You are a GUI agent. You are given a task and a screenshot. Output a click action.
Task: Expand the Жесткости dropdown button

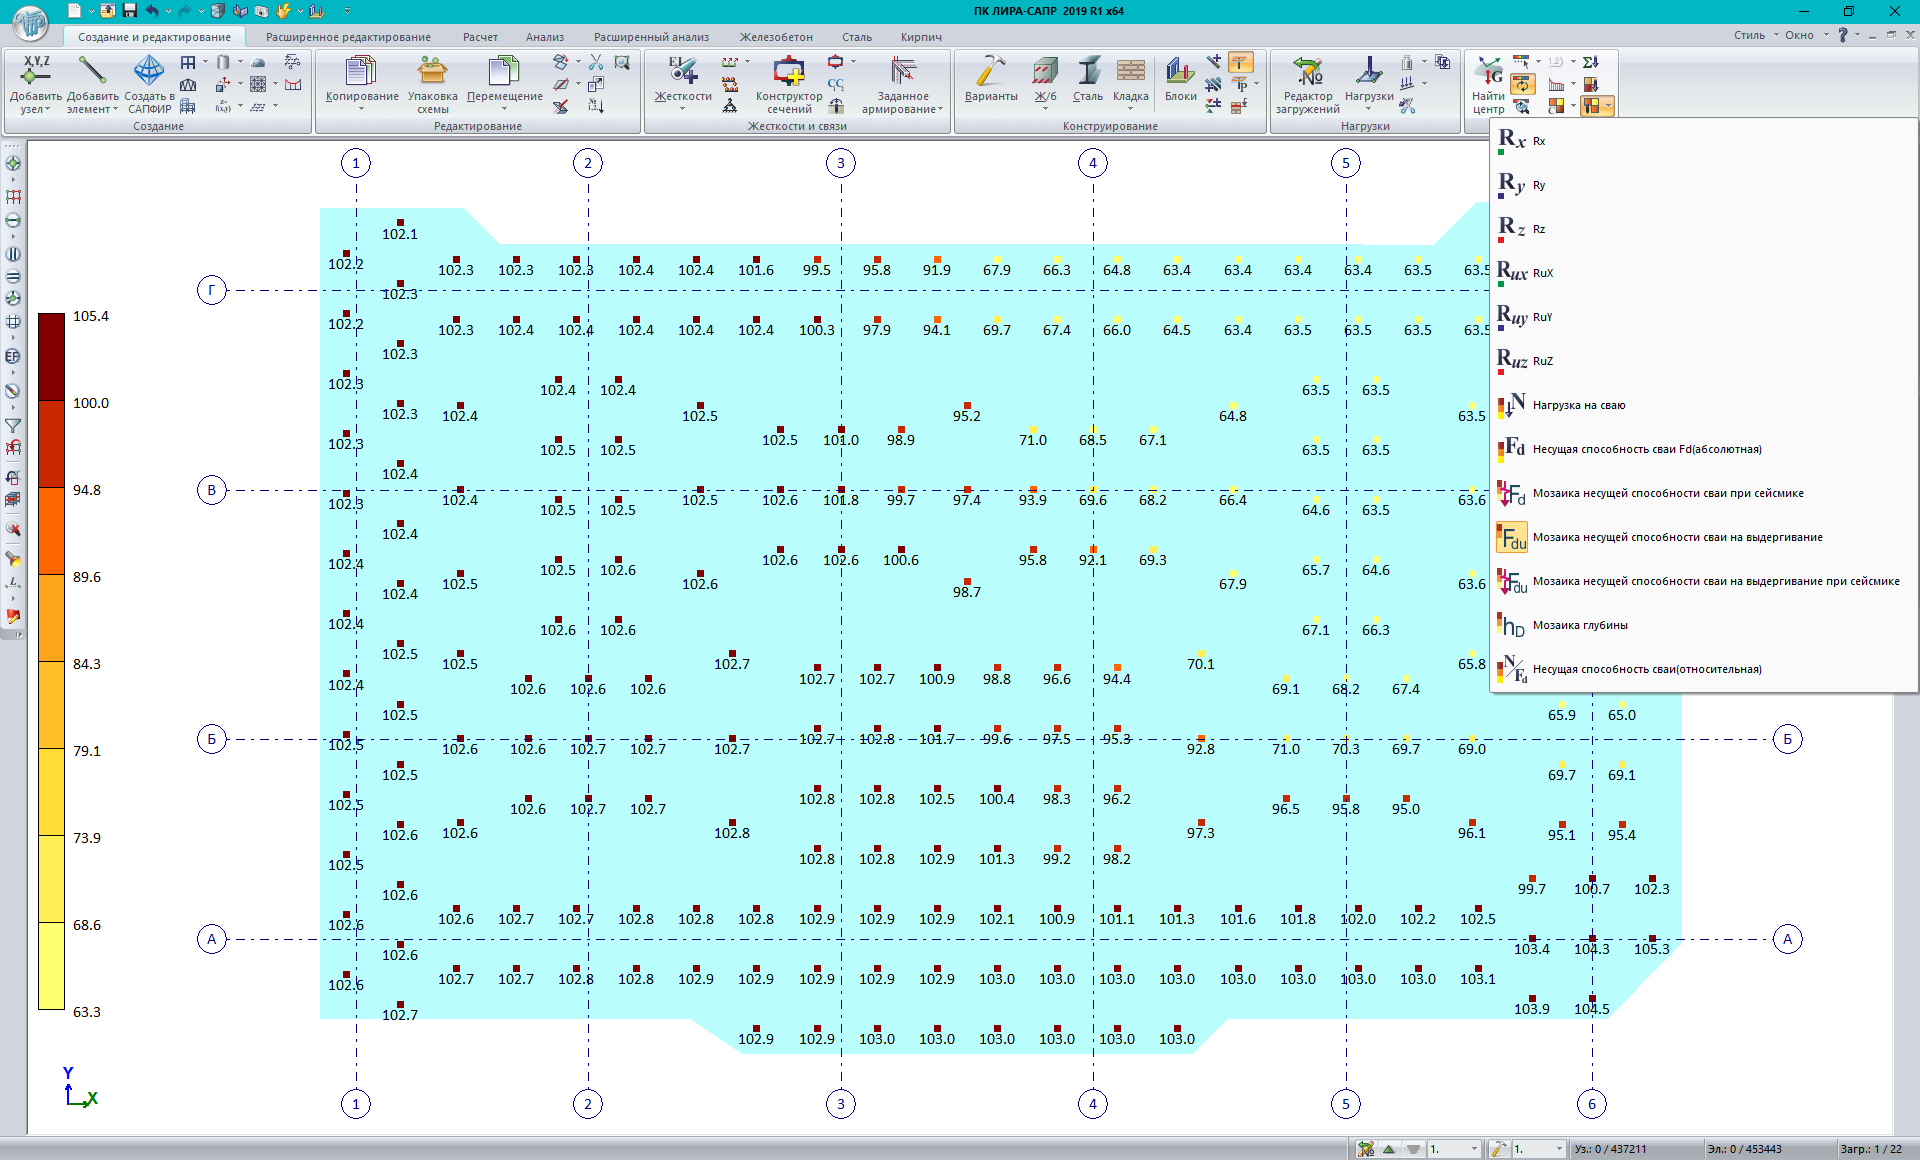click(x=682, y=108)
